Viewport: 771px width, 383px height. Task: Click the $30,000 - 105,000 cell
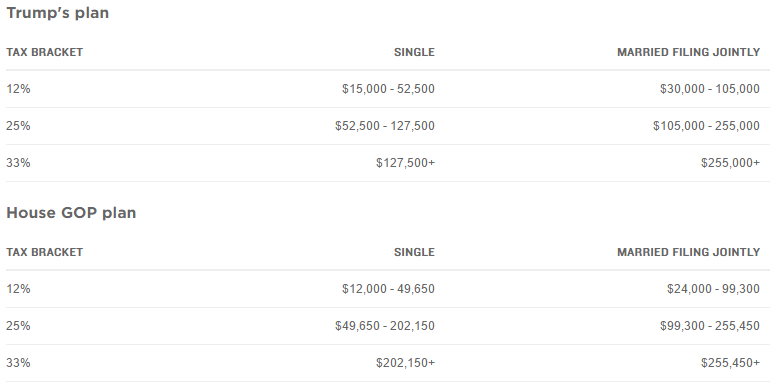710,89
